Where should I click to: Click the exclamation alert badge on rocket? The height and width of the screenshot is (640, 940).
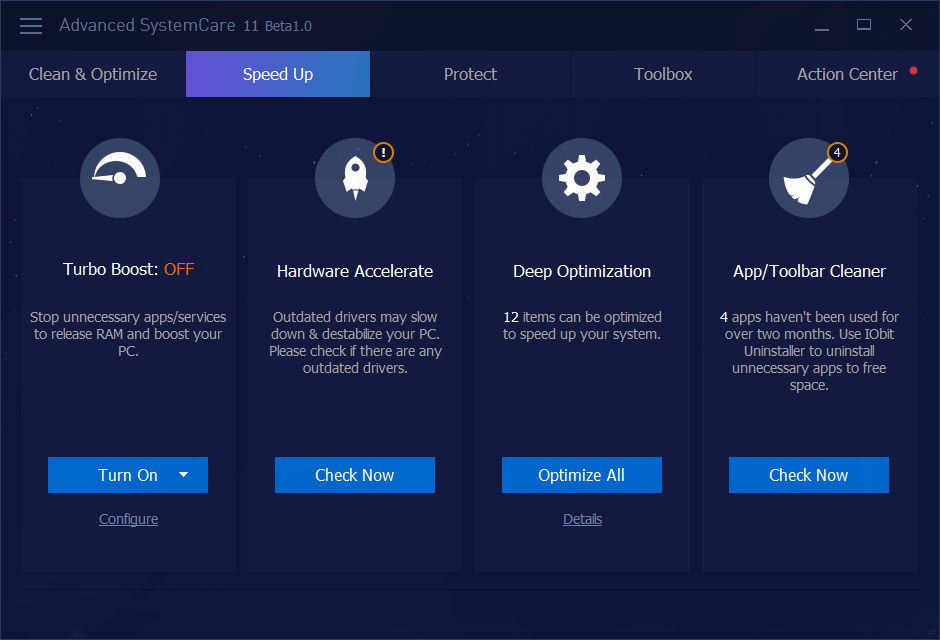tap(383, 152)
